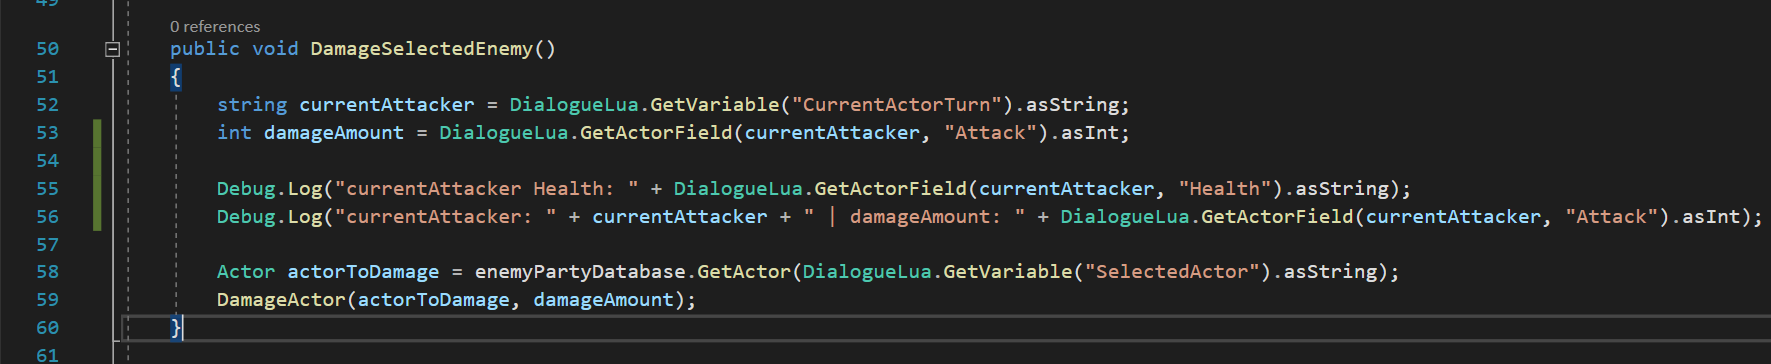This screenshot has height=364, width=1771.
Task: Click line number 50 in gutter
Action: (47, 49)
